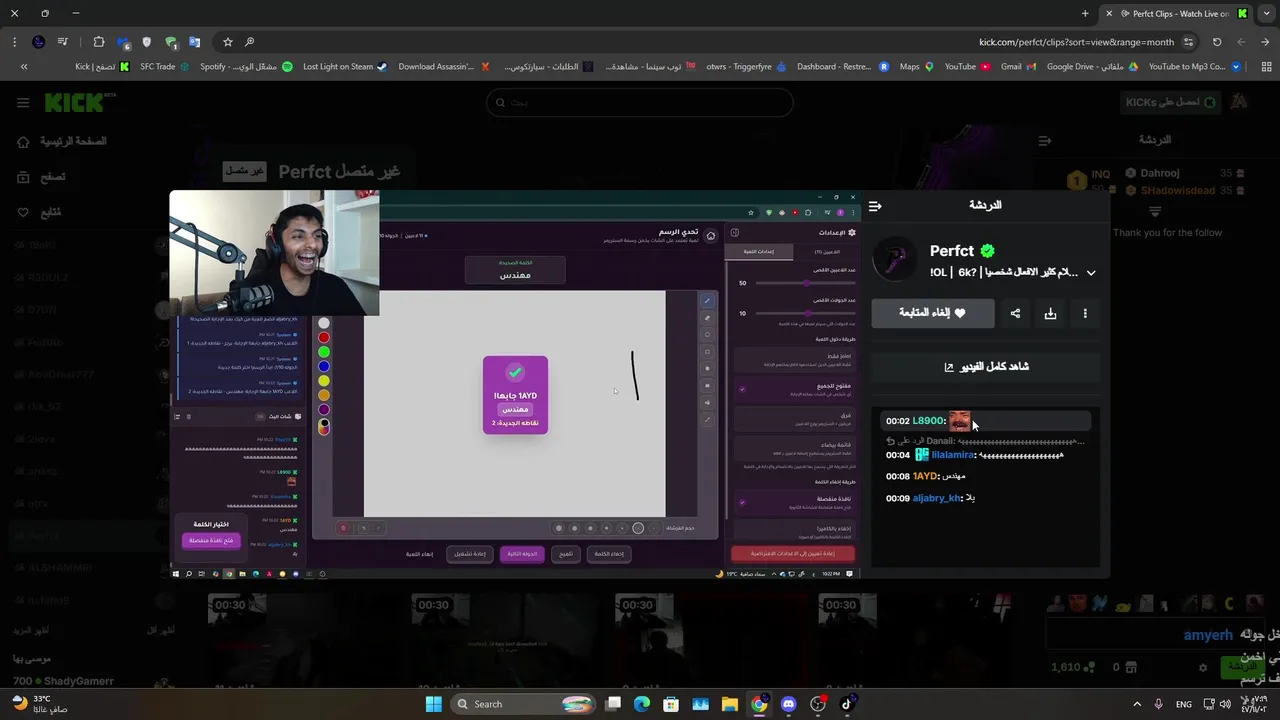Open TikTok from the taskbar
Viewport: 1280px width, 720px height.
[847, 704]
